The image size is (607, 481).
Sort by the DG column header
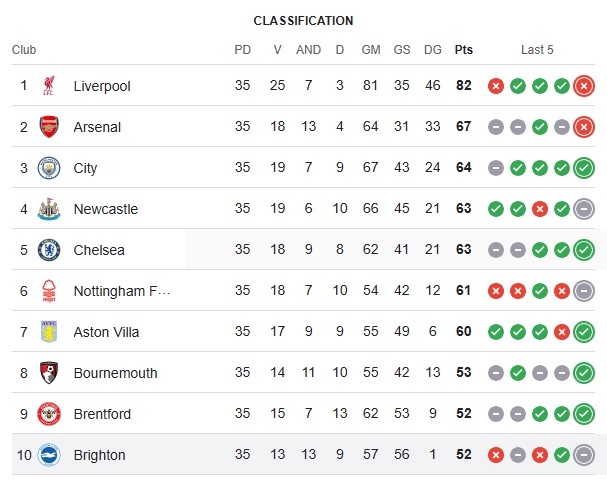pyautogui.click(x=432, y=50)
